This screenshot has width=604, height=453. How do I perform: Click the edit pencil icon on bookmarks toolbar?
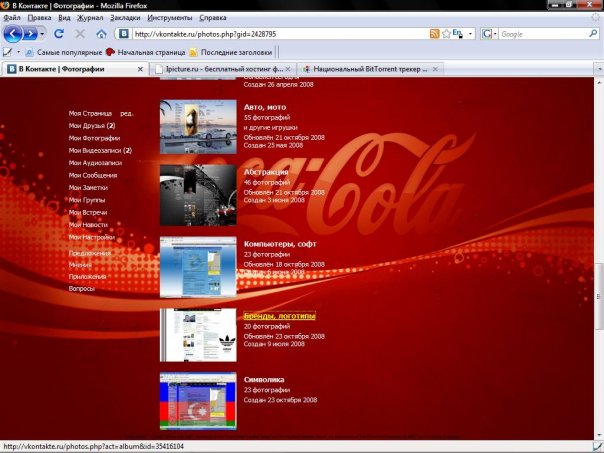point(7,52)
